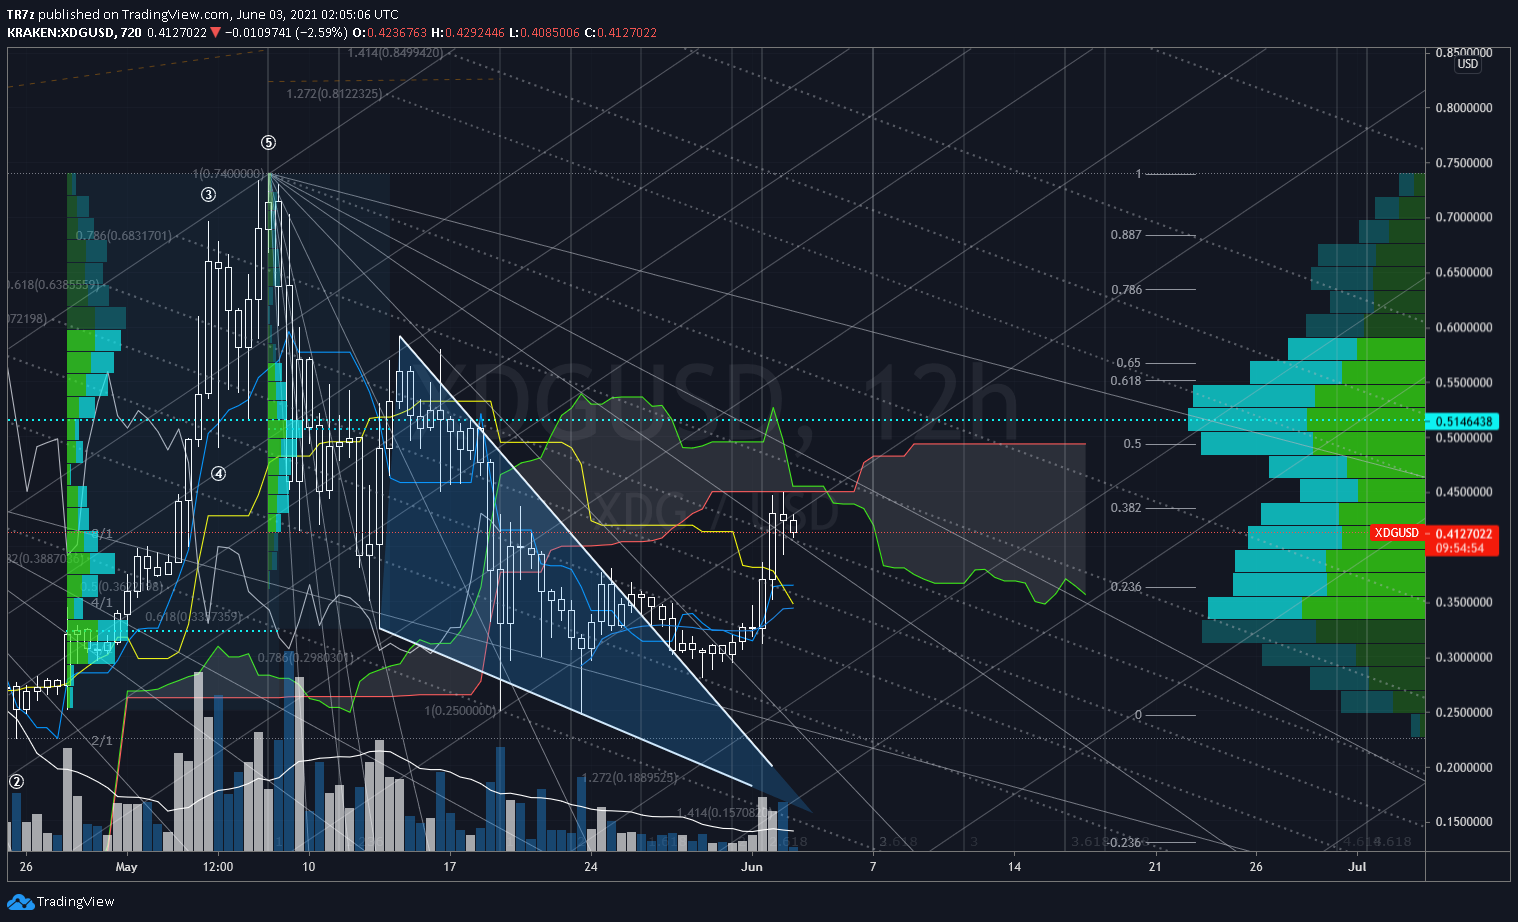Click the high value H:0.4292446
Screen dimensions: 1518x922
pos(468,33)
